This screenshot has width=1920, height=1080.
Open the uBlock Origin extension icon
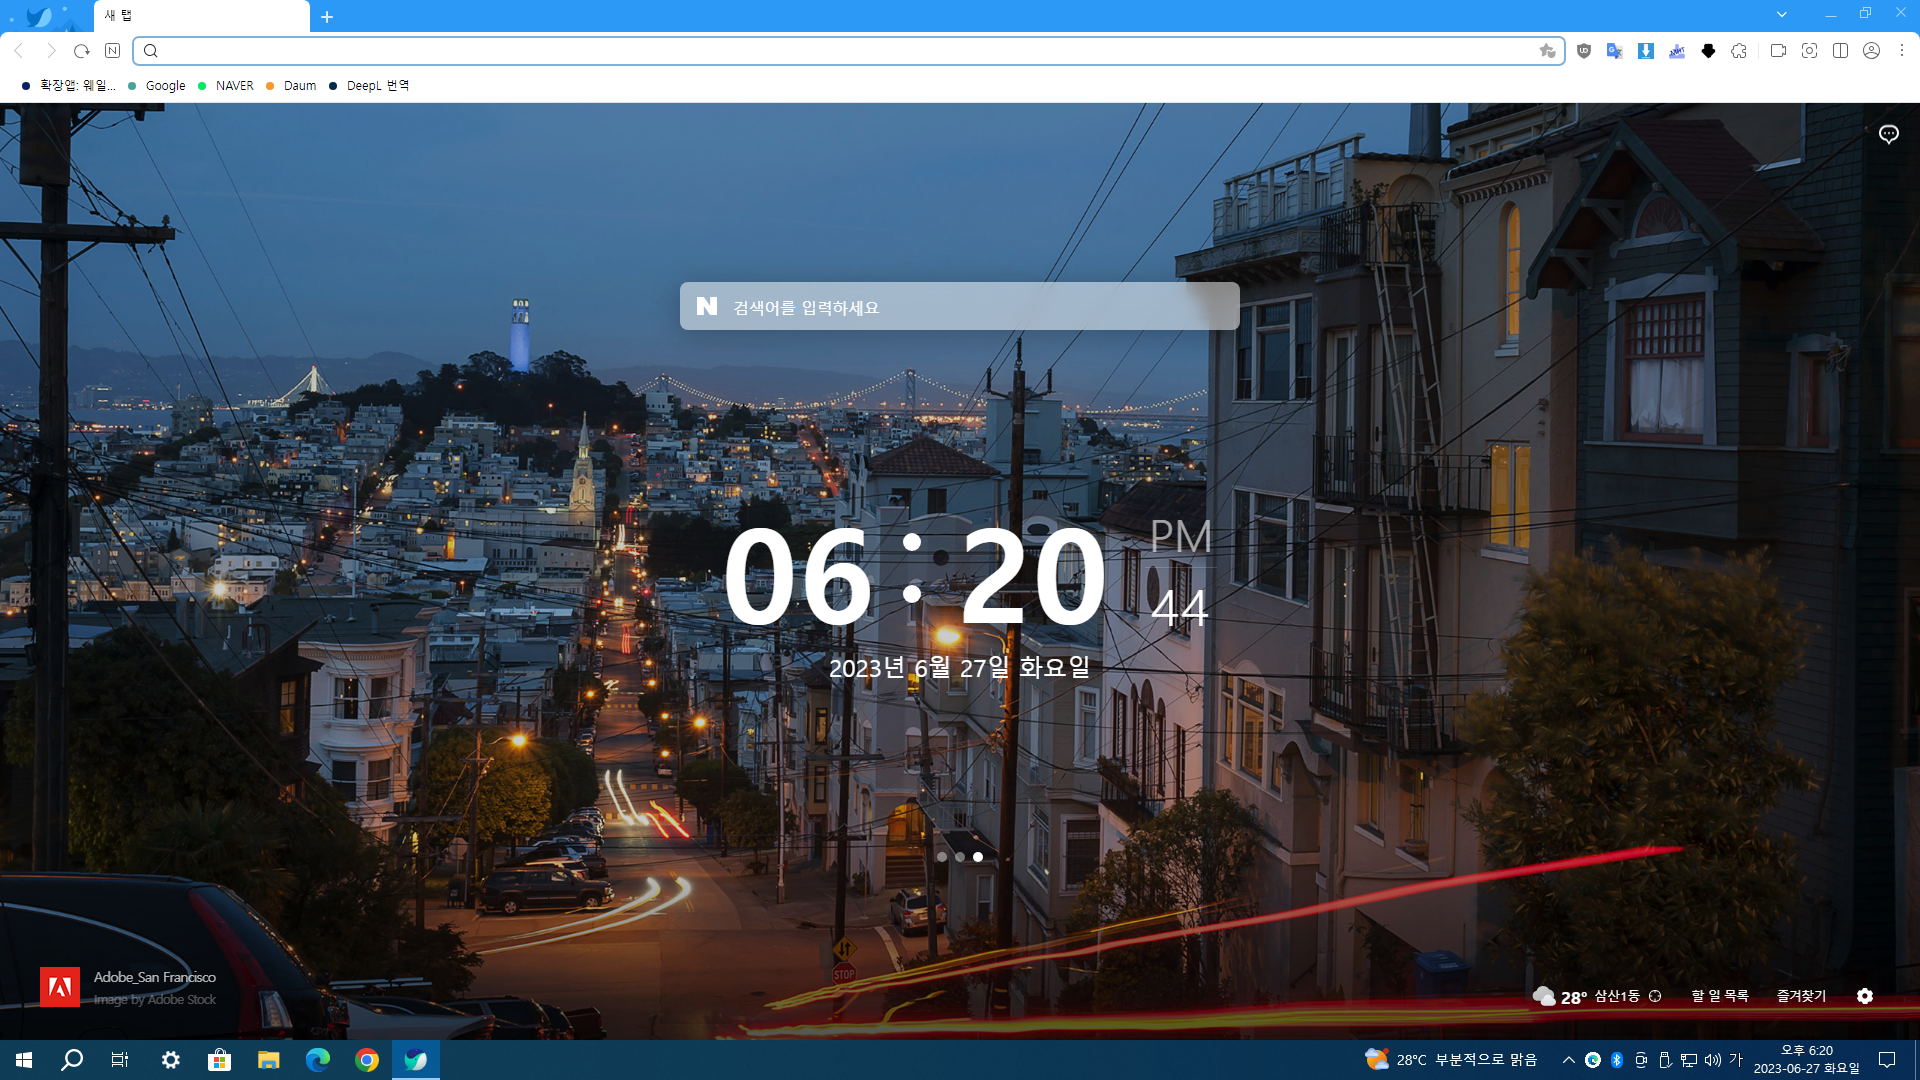click(x=1583, y=51)
